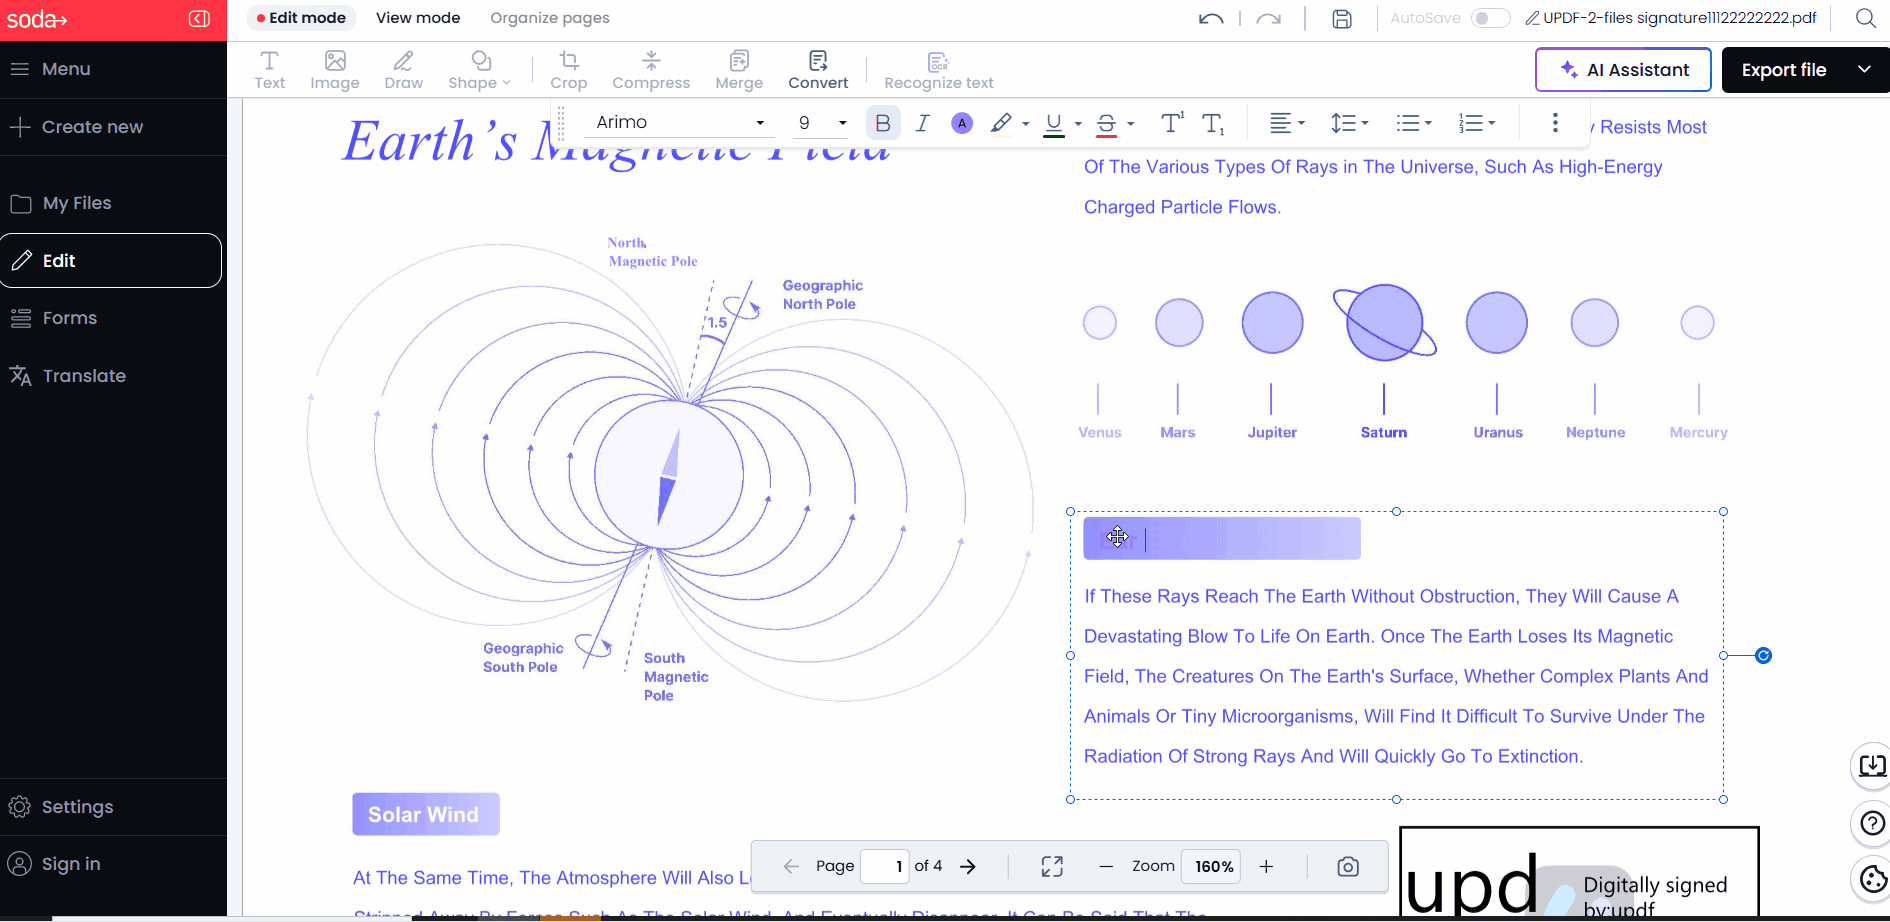
Task: Open line spacing options
Action: [1349, 122]
